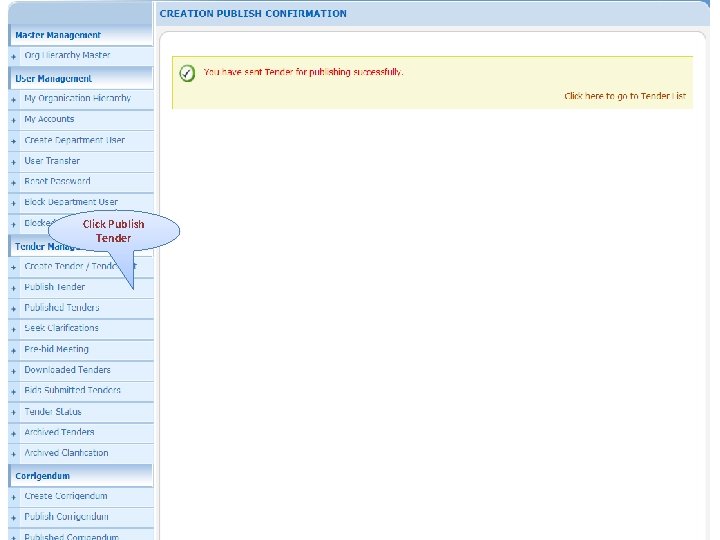Click plus icon beside Reset Password
Image resolution: width=720 pixels, height=540 pixels.
pyautogui.click(x=14, y=183)
